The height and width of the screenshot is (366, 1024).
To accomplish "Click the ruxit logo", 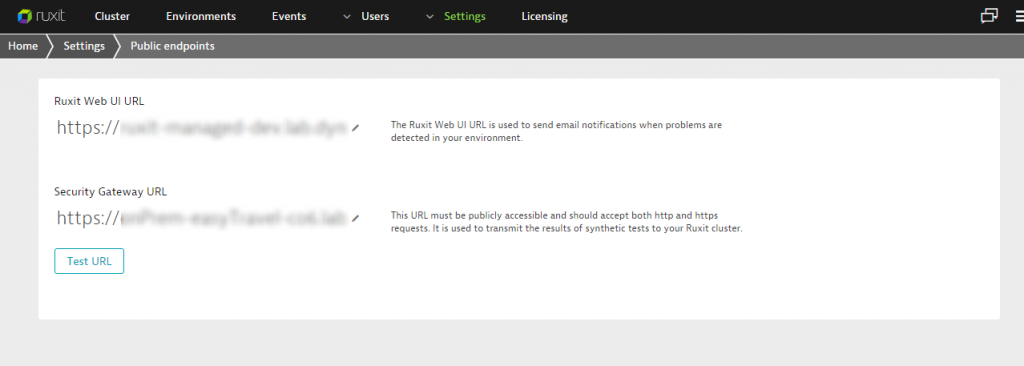I will click(x=41, y=16).
